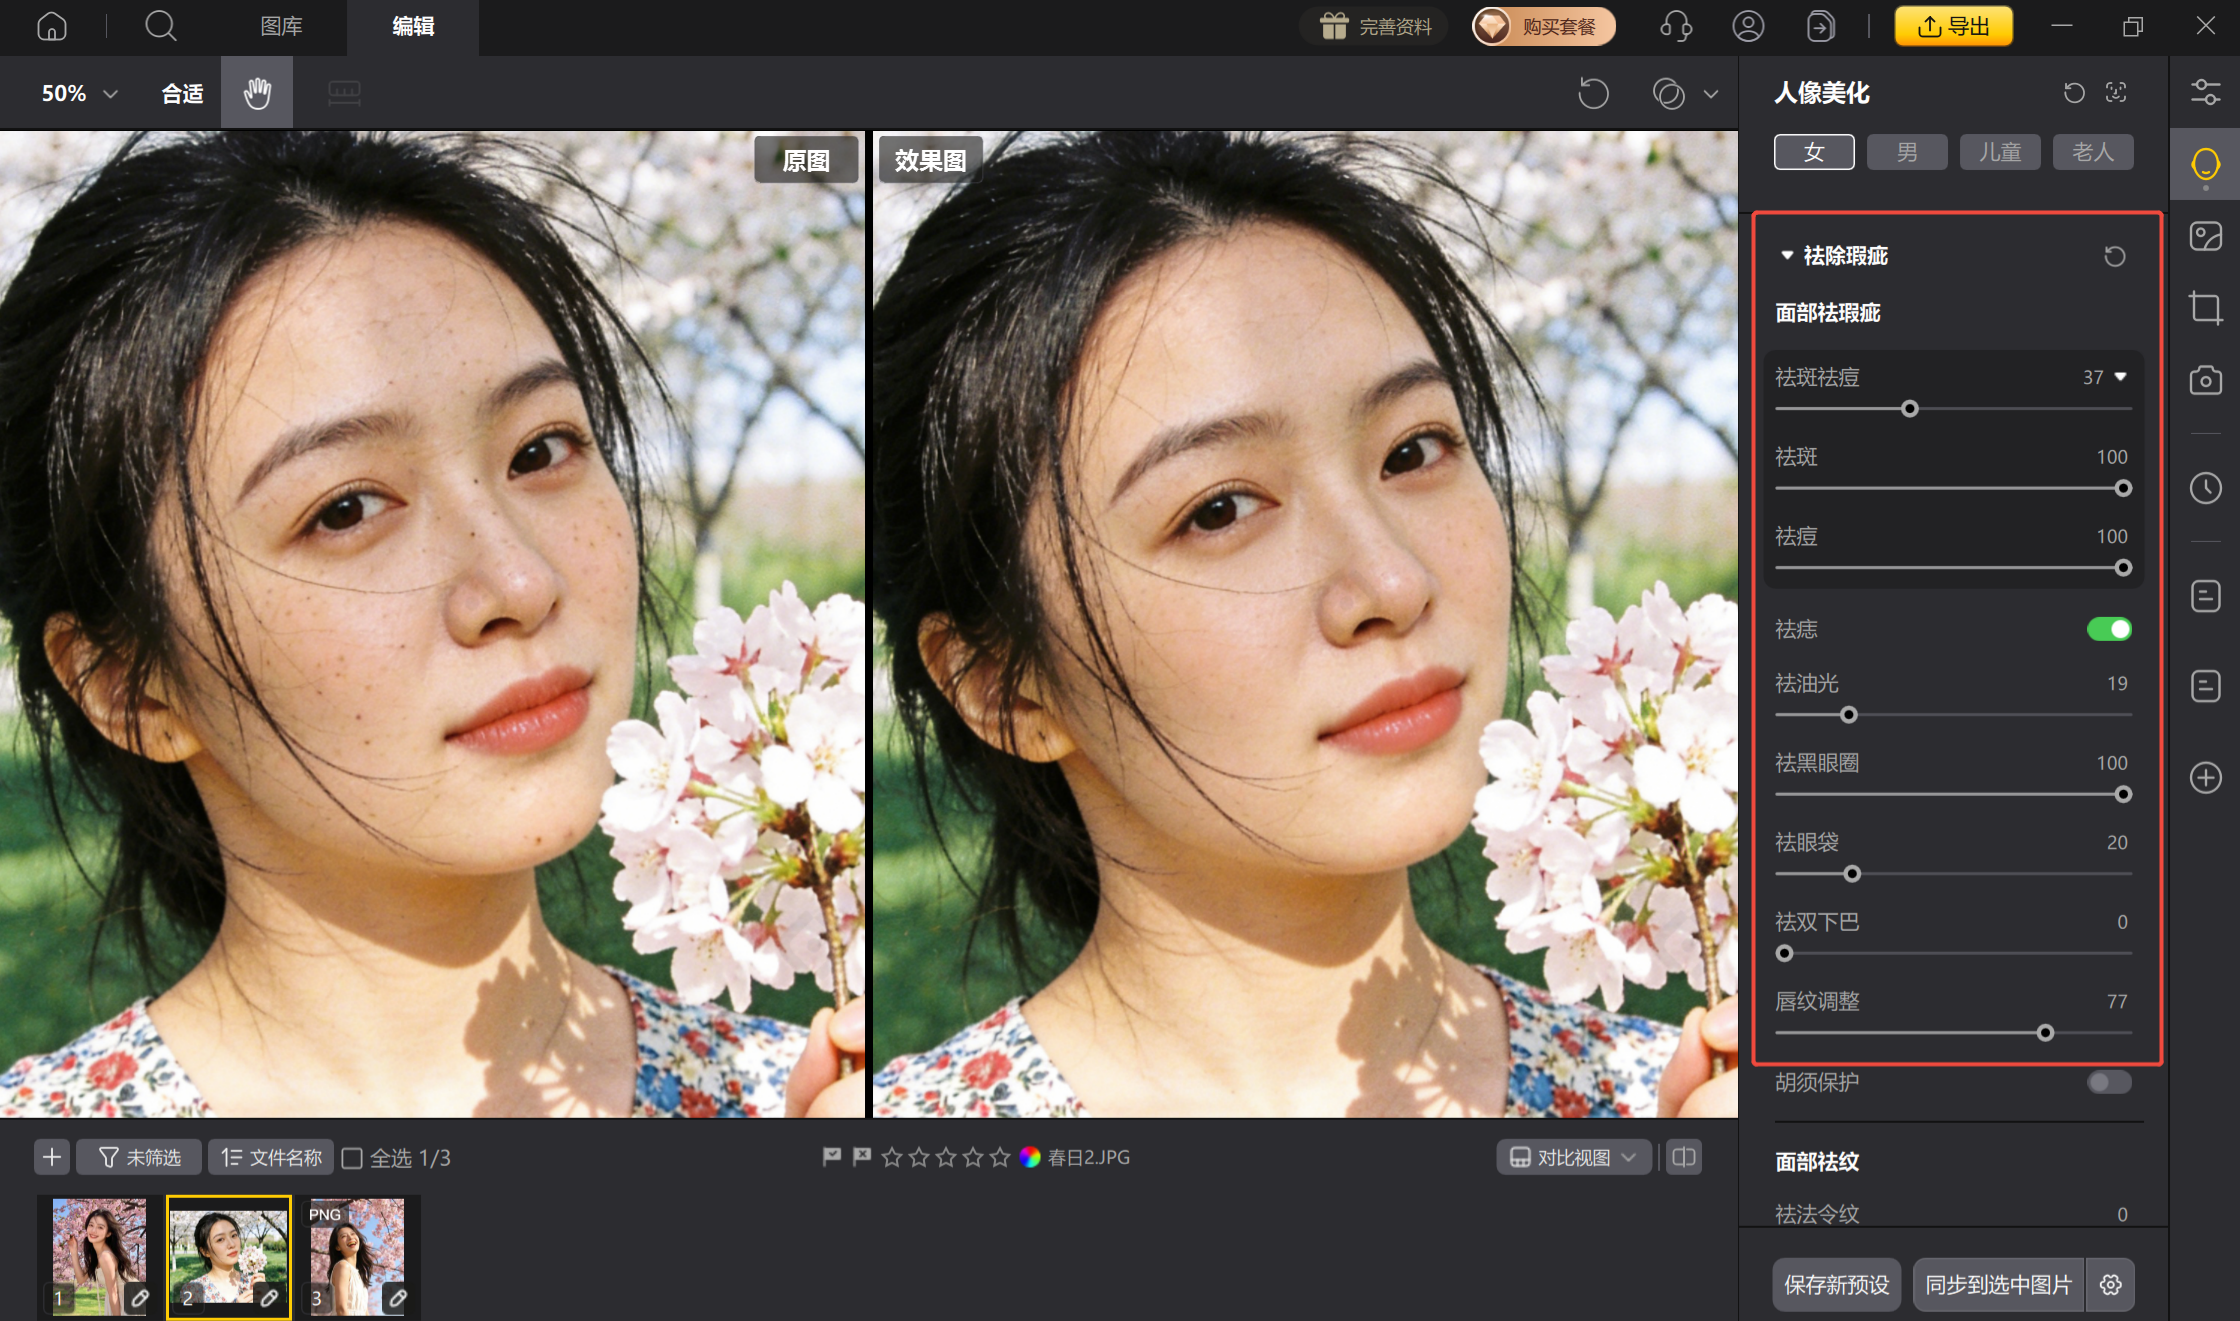Open customer support headset icon
The image size is (2240, 1321).
coord(1676,26)
